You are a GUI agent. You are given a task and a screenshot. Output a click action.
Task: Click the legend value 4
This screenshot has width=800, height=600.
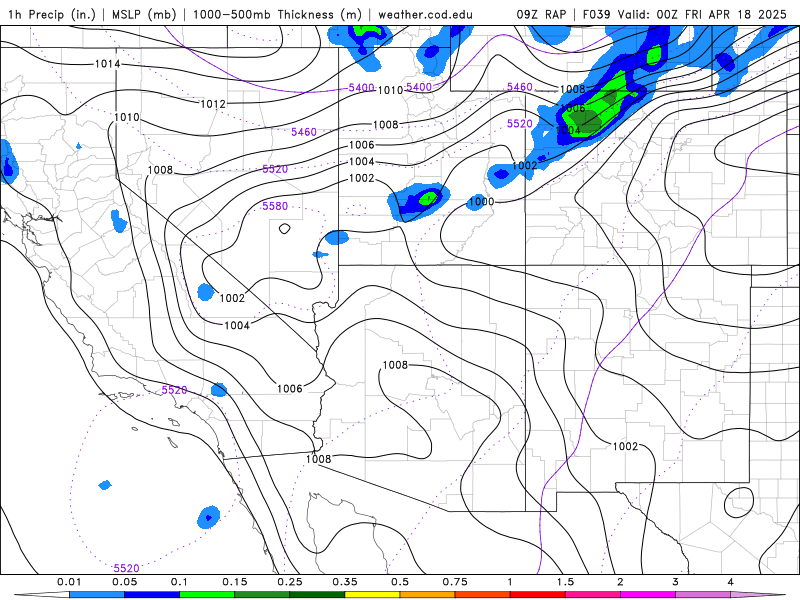tap(731, 582)
